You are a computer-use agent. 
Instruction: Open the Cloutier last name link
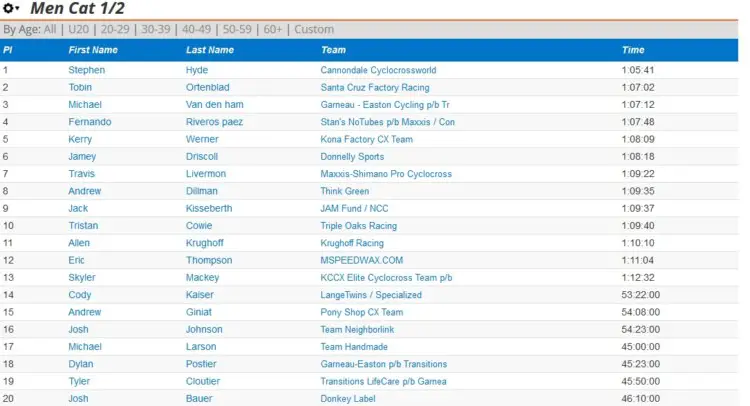[x=203, y=381]
